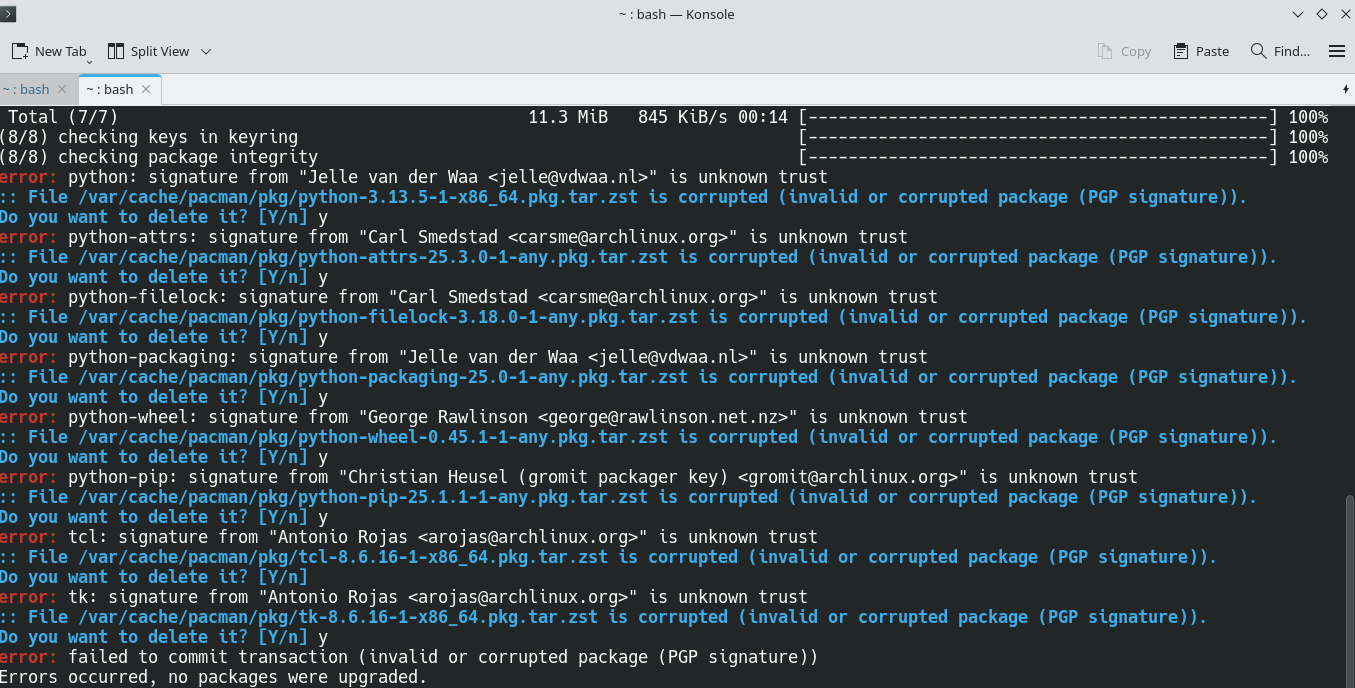1355x688 pixels.
Task: Open a new tab with New Tab button
Action: point(48,51)
